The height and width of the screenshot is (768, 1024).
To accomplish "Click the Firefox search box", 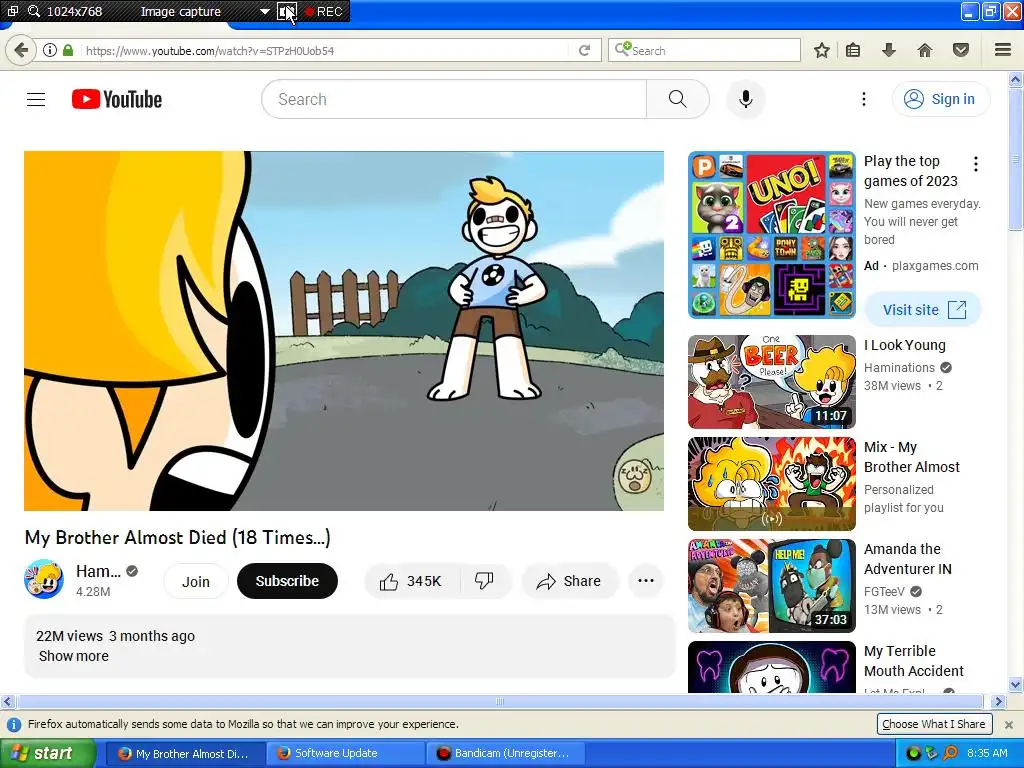I will coord(704,50).
